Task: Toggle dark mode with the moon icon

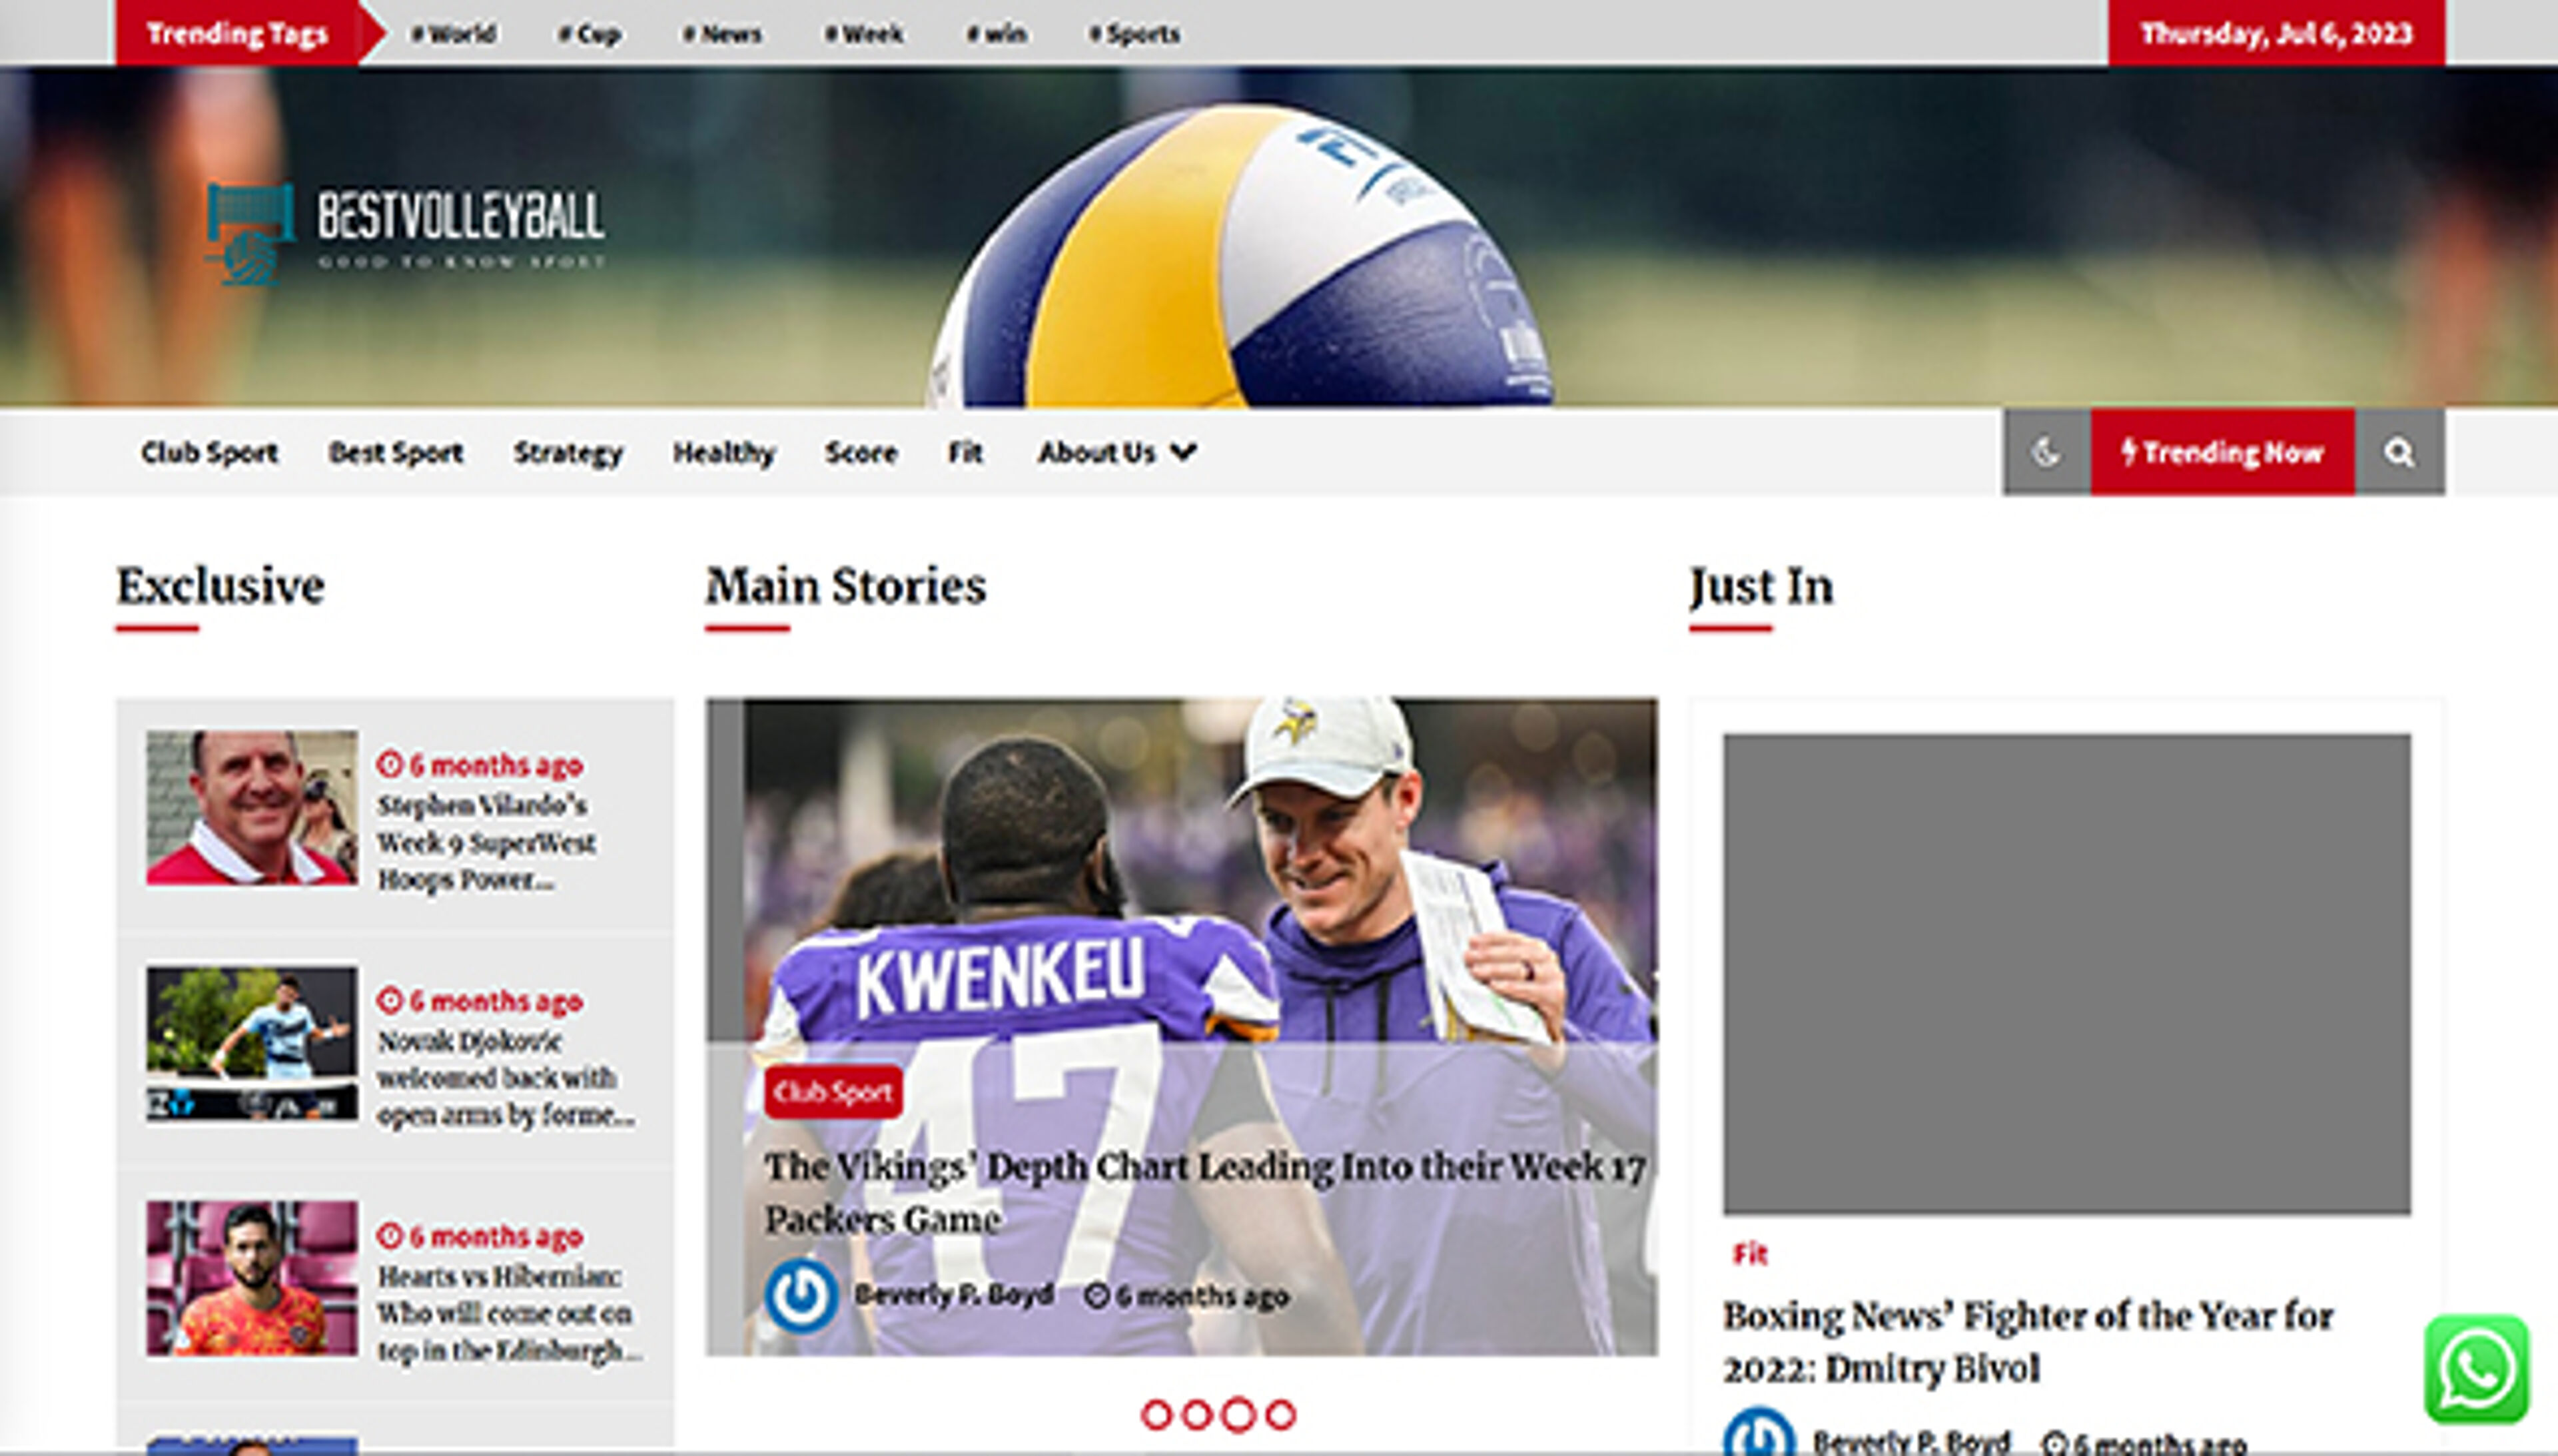Action: click(x=2042, y=452)
